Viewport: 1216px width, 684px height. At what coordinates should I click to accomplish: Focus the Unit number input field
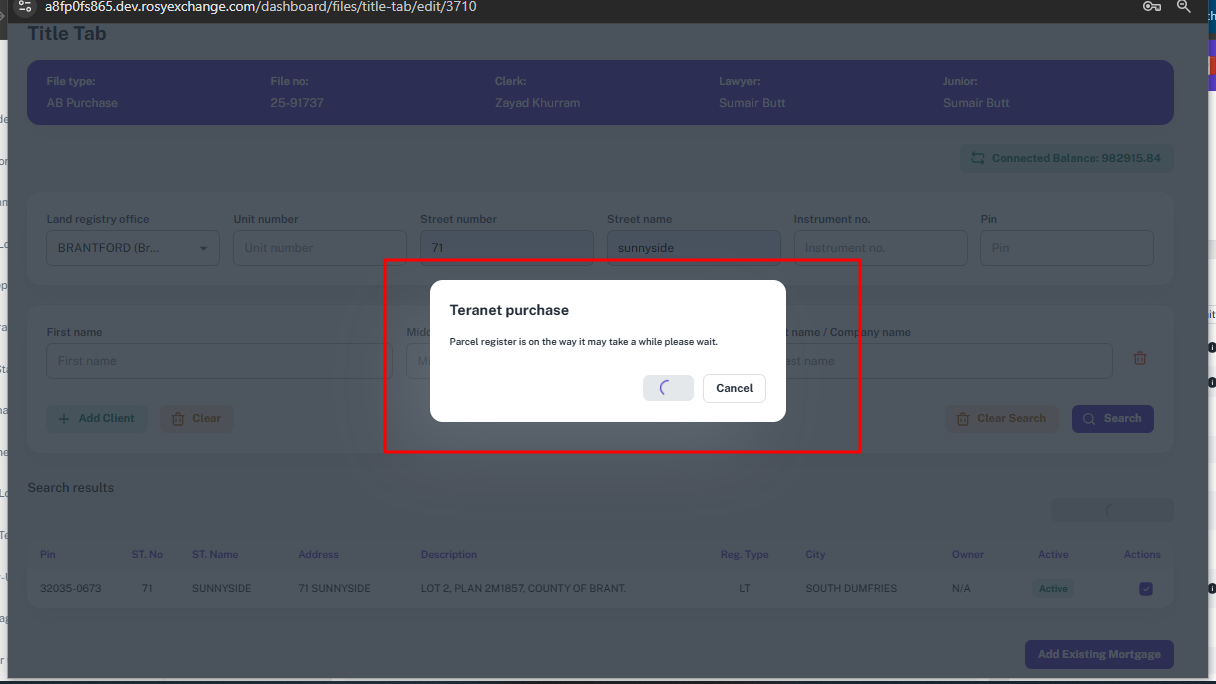point(319,248)
